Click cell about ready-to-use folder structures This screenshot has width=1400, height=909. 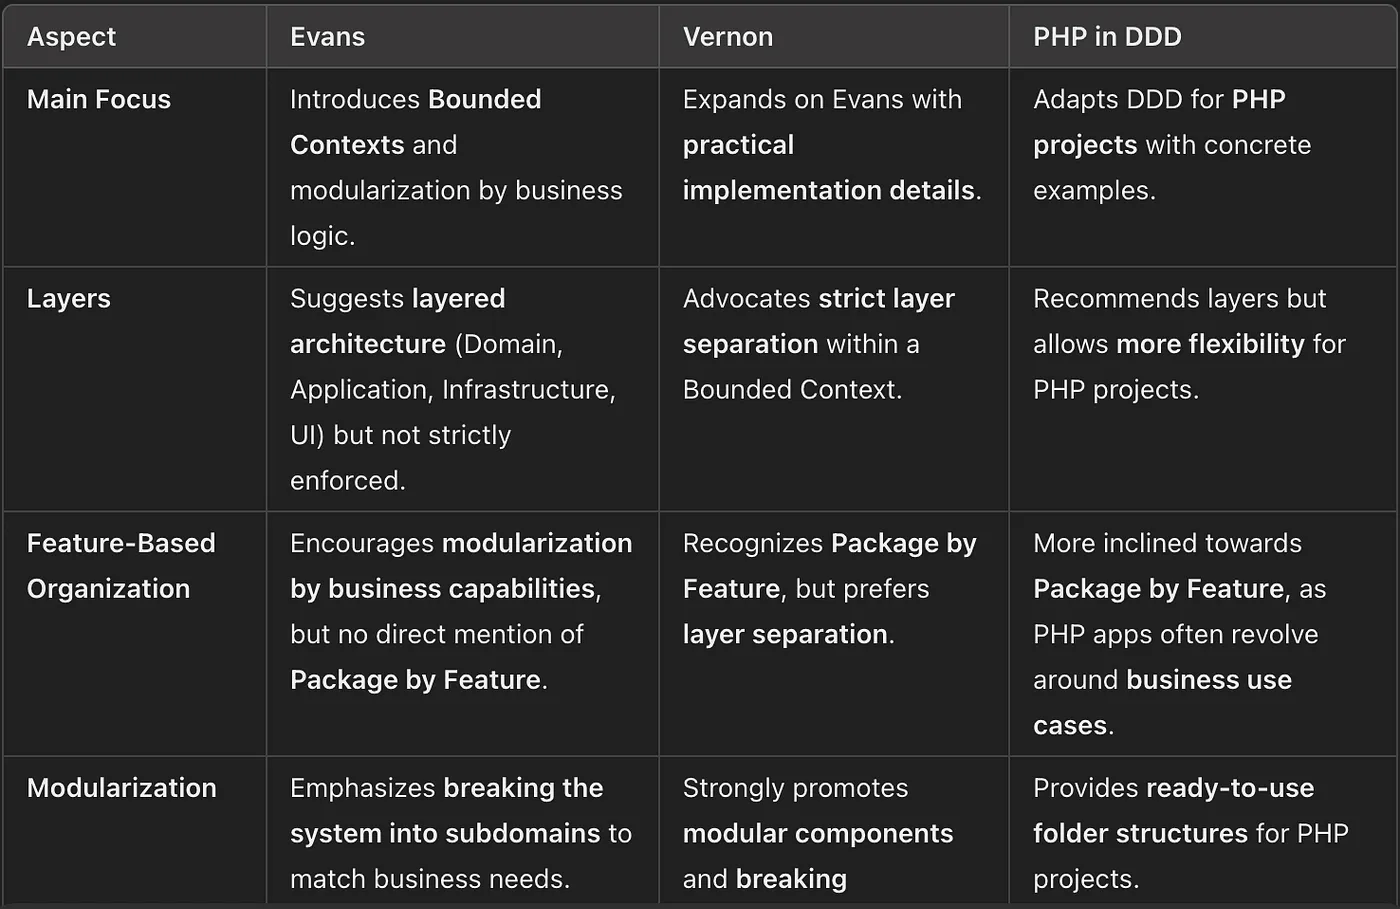coord(1203,832)
